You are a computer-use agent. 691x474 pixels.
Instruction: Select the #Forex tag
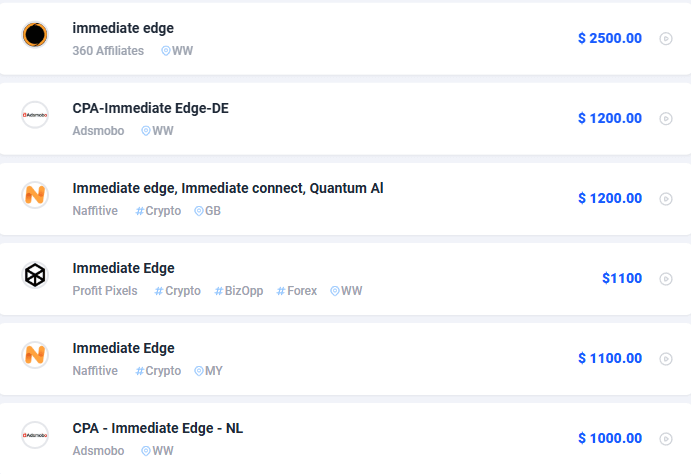click(297, 291)
